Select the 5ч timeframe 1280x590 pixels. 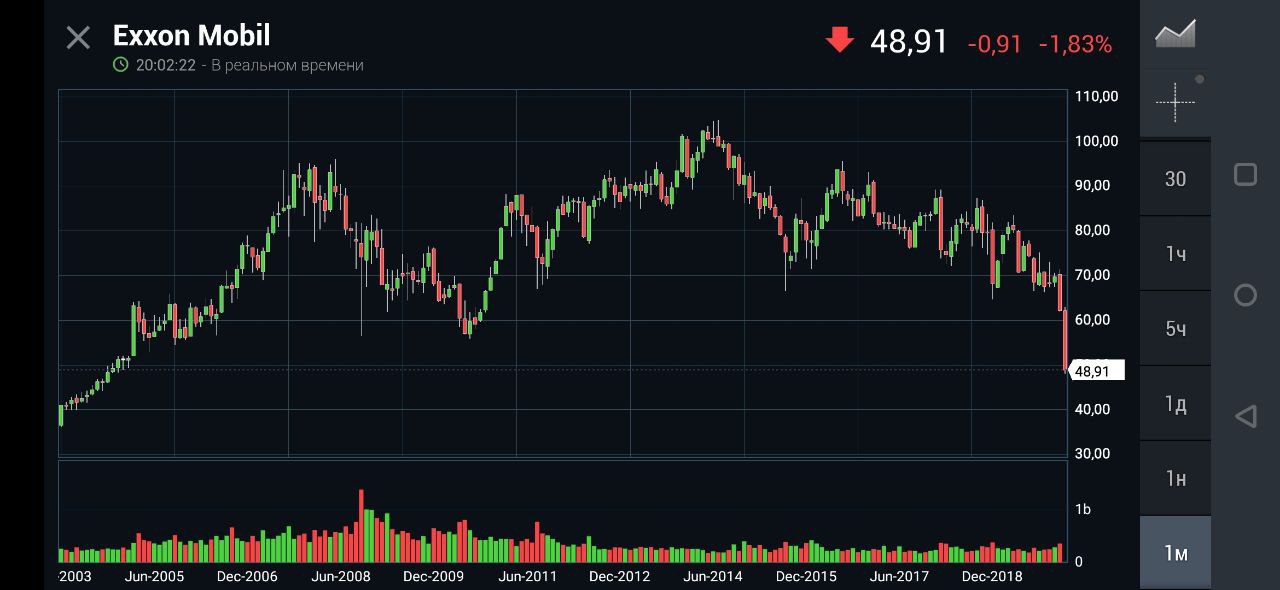point(1175,329)
